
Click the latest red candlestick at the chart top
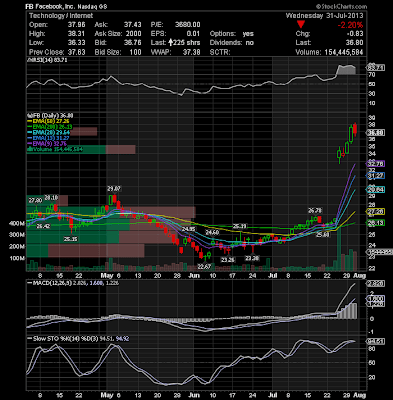pyautogui.click(x=355, y=129)
